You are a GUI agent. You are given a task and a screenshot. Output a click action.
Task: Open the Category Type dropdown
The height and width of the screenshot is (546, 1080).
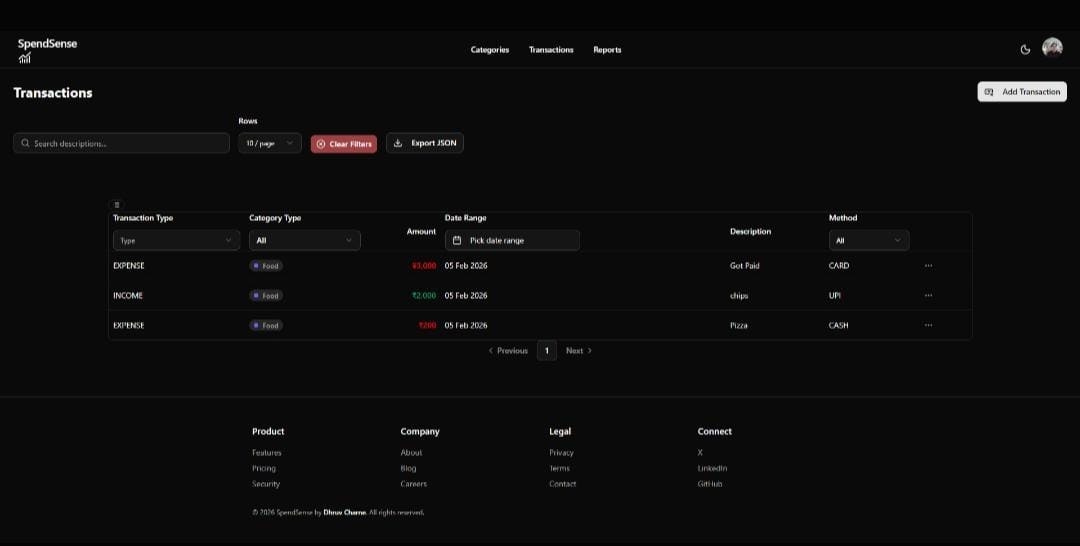pos(304,240)
